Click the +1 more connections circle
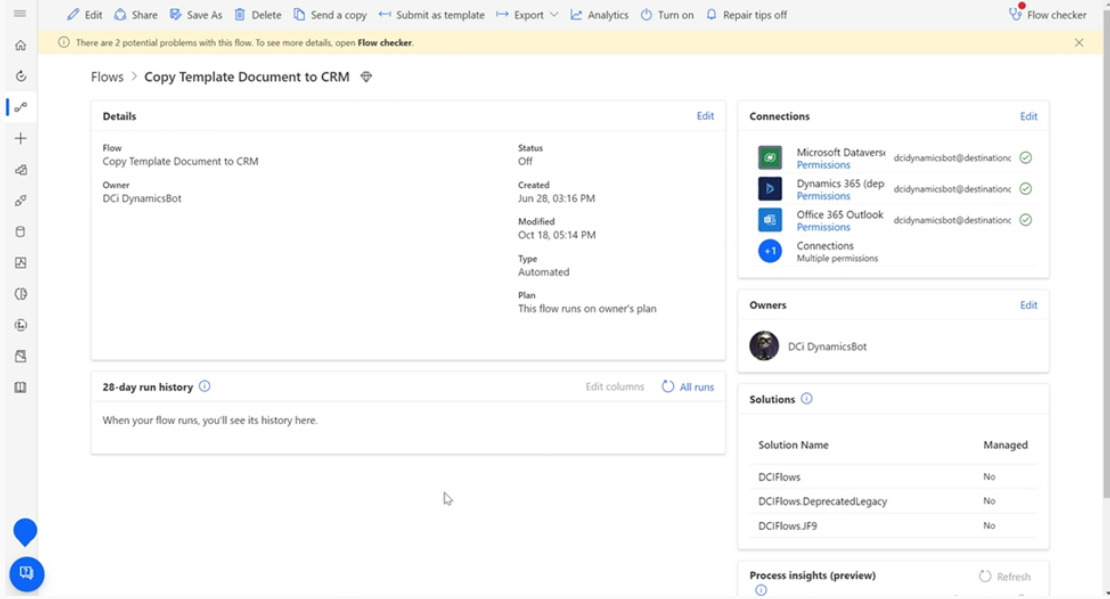Screen dimensions: 1110x599 tap(770, 251)
